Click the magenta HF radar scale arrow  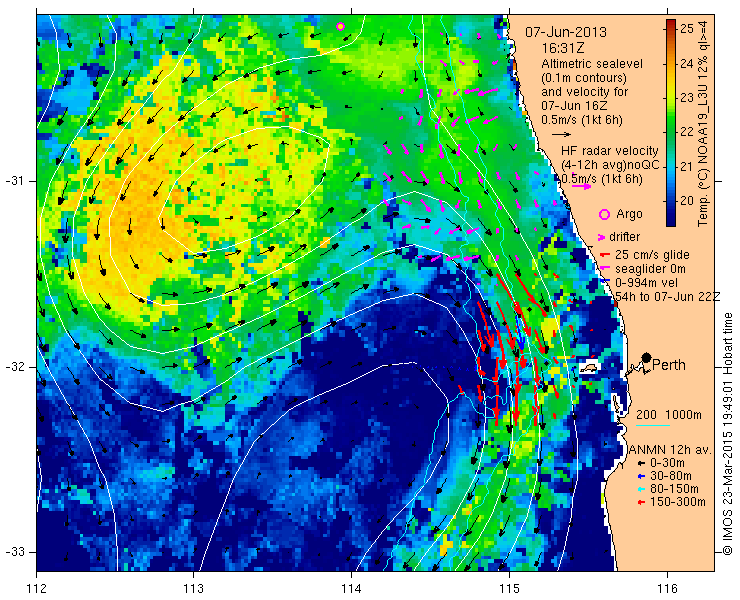pyautogui.click(x=581, y=186)
